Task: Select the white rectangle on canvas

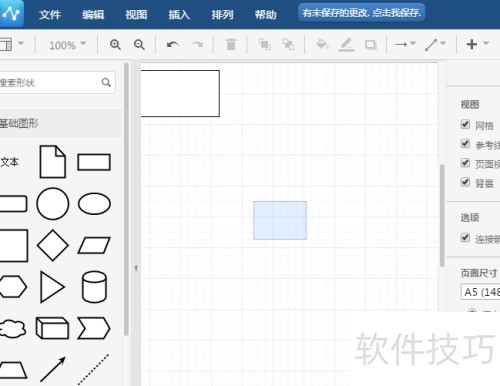Action: click(x=180, y=93)
